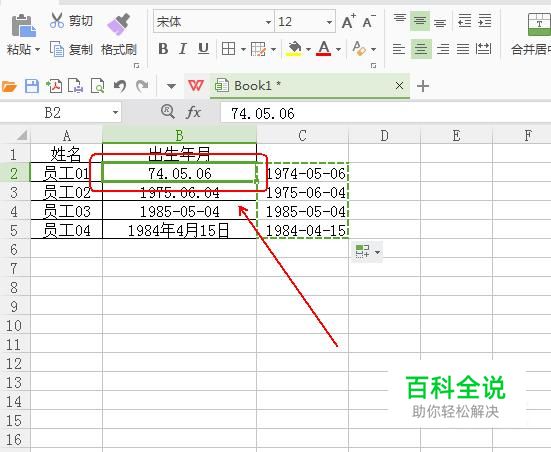Expand fill color dropdown arrow

click(308, 49)
